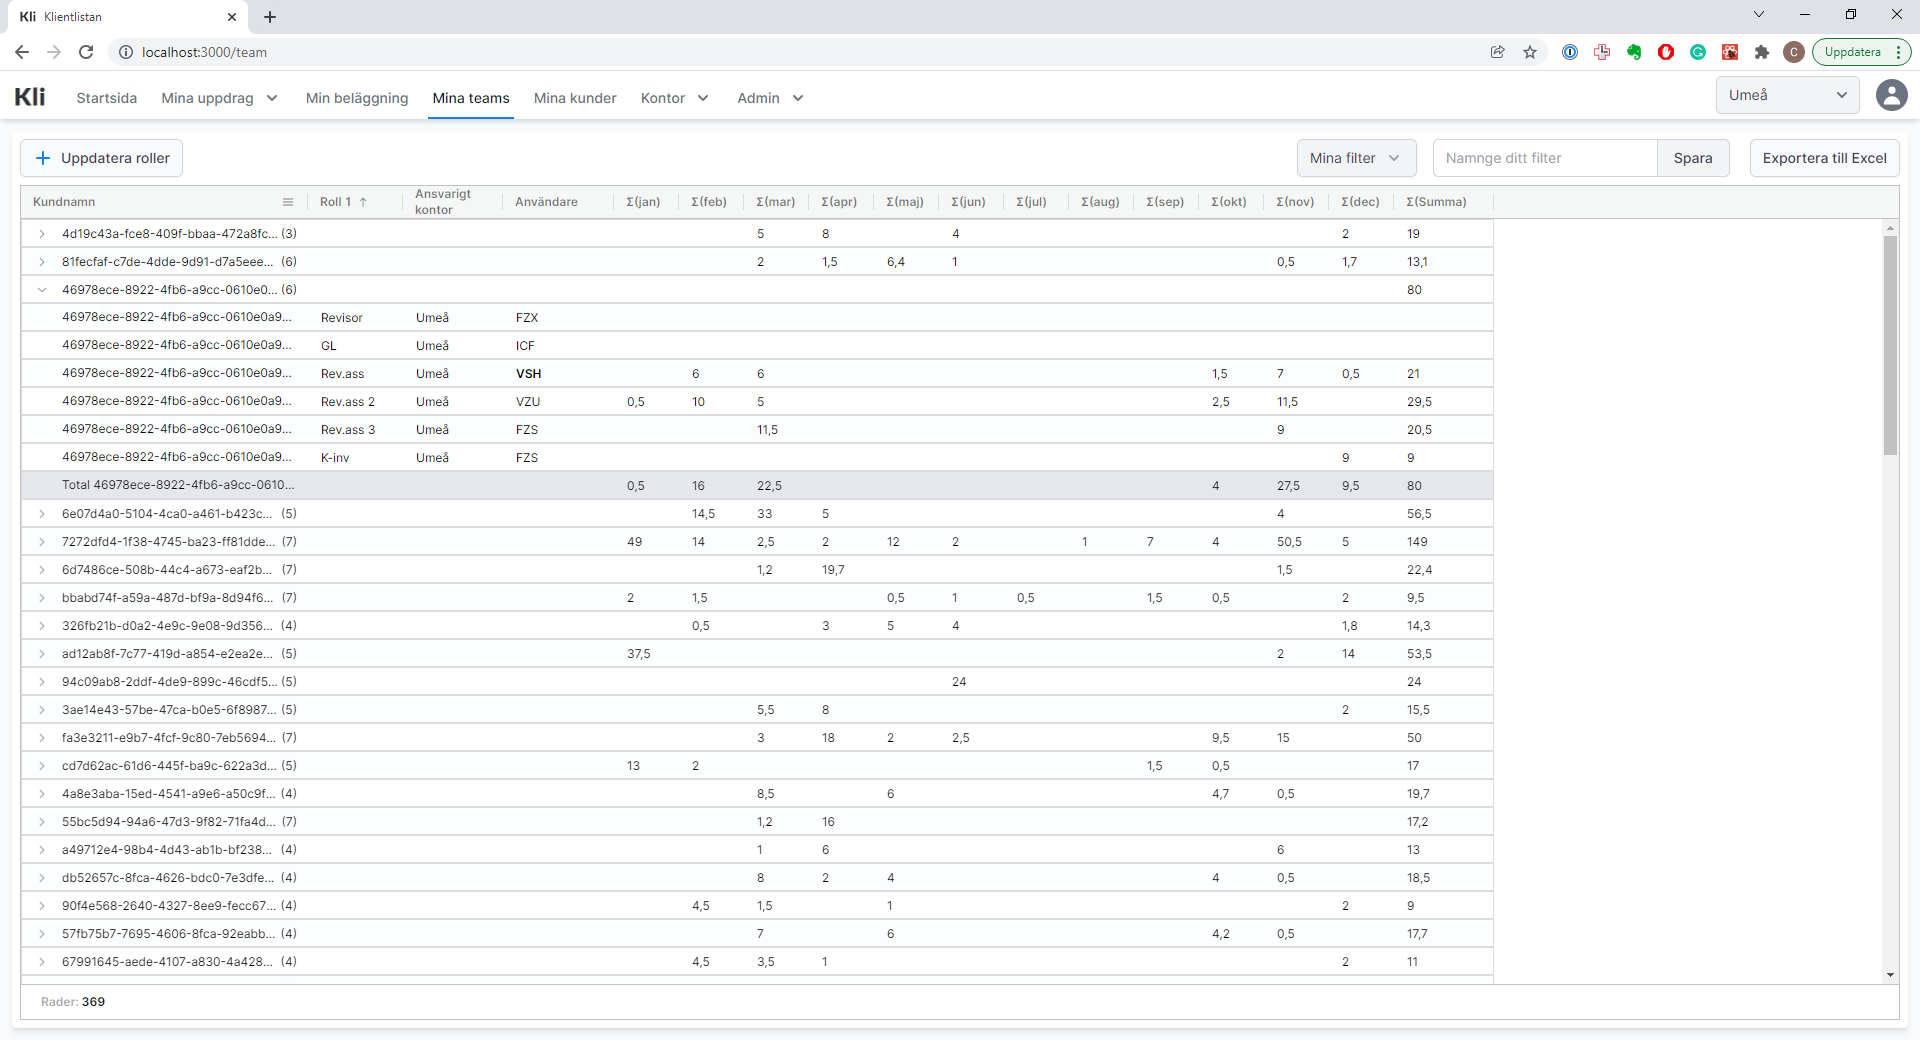Viewport: 1920px width, 1040px height.
Task: Expand the 4d19c43a customer row
Action: tap(42, 234)
